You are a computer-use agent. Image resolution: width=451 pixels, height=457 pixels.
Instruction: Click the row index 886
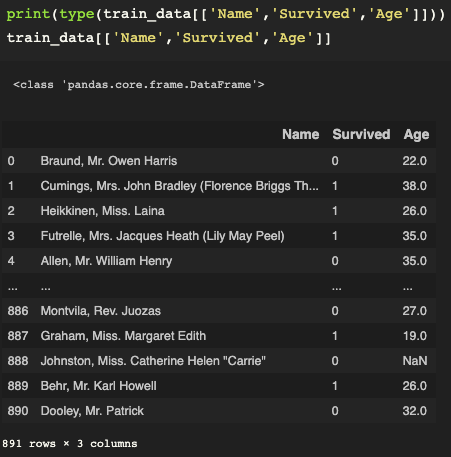[18, 311]
